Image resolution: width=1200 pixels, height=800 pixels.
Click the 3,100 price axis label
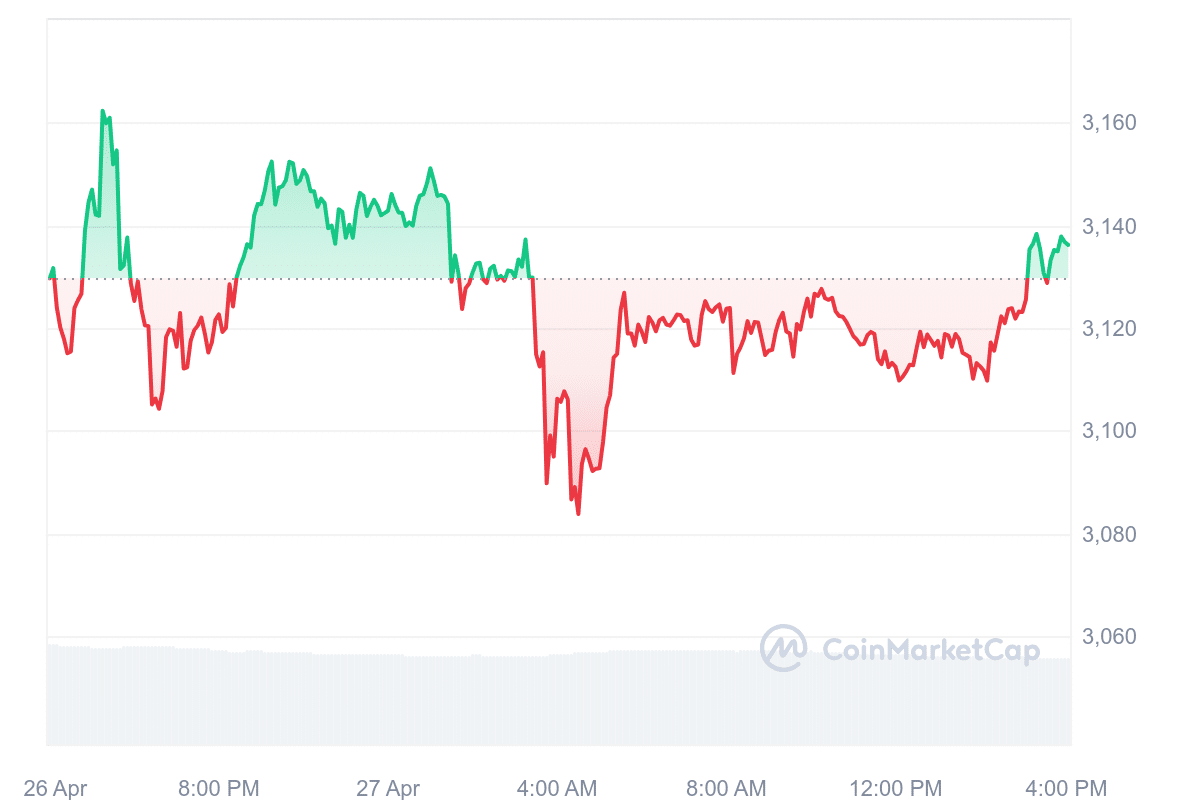[x=1109, y=431]
